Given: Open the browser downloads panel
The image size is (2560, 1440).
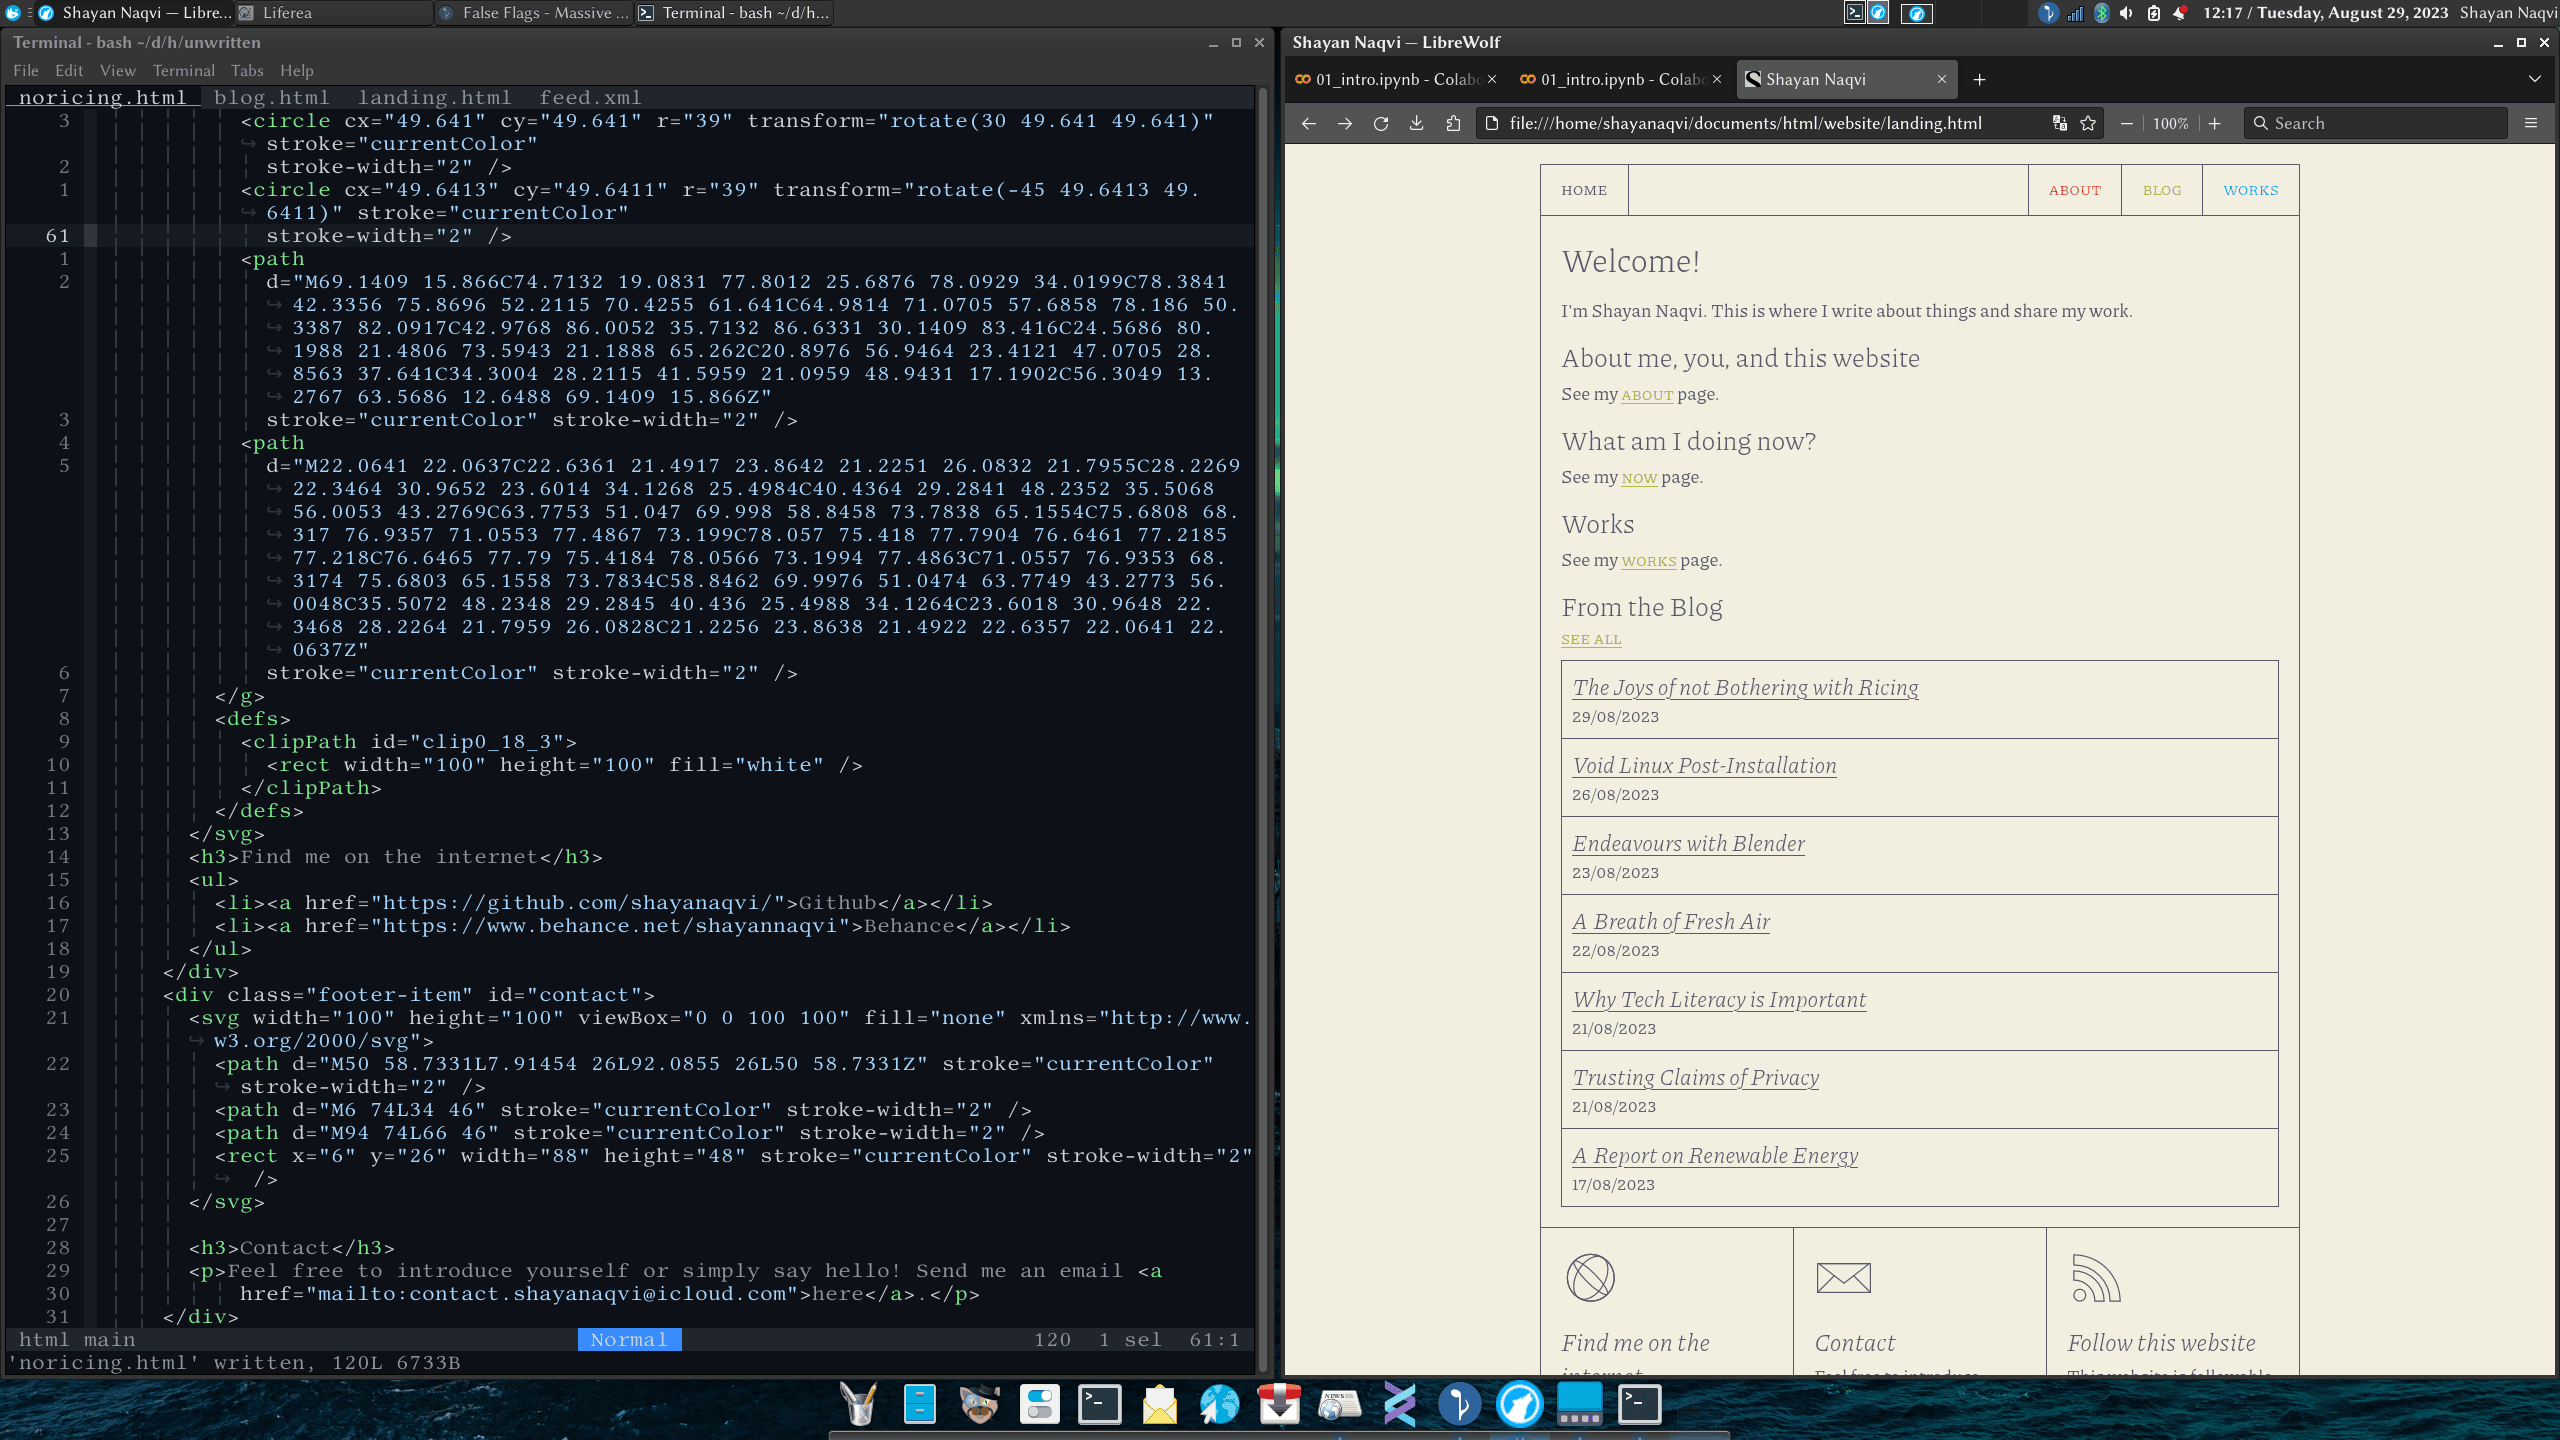Looking at the screenshot, I should (1416, 123).
